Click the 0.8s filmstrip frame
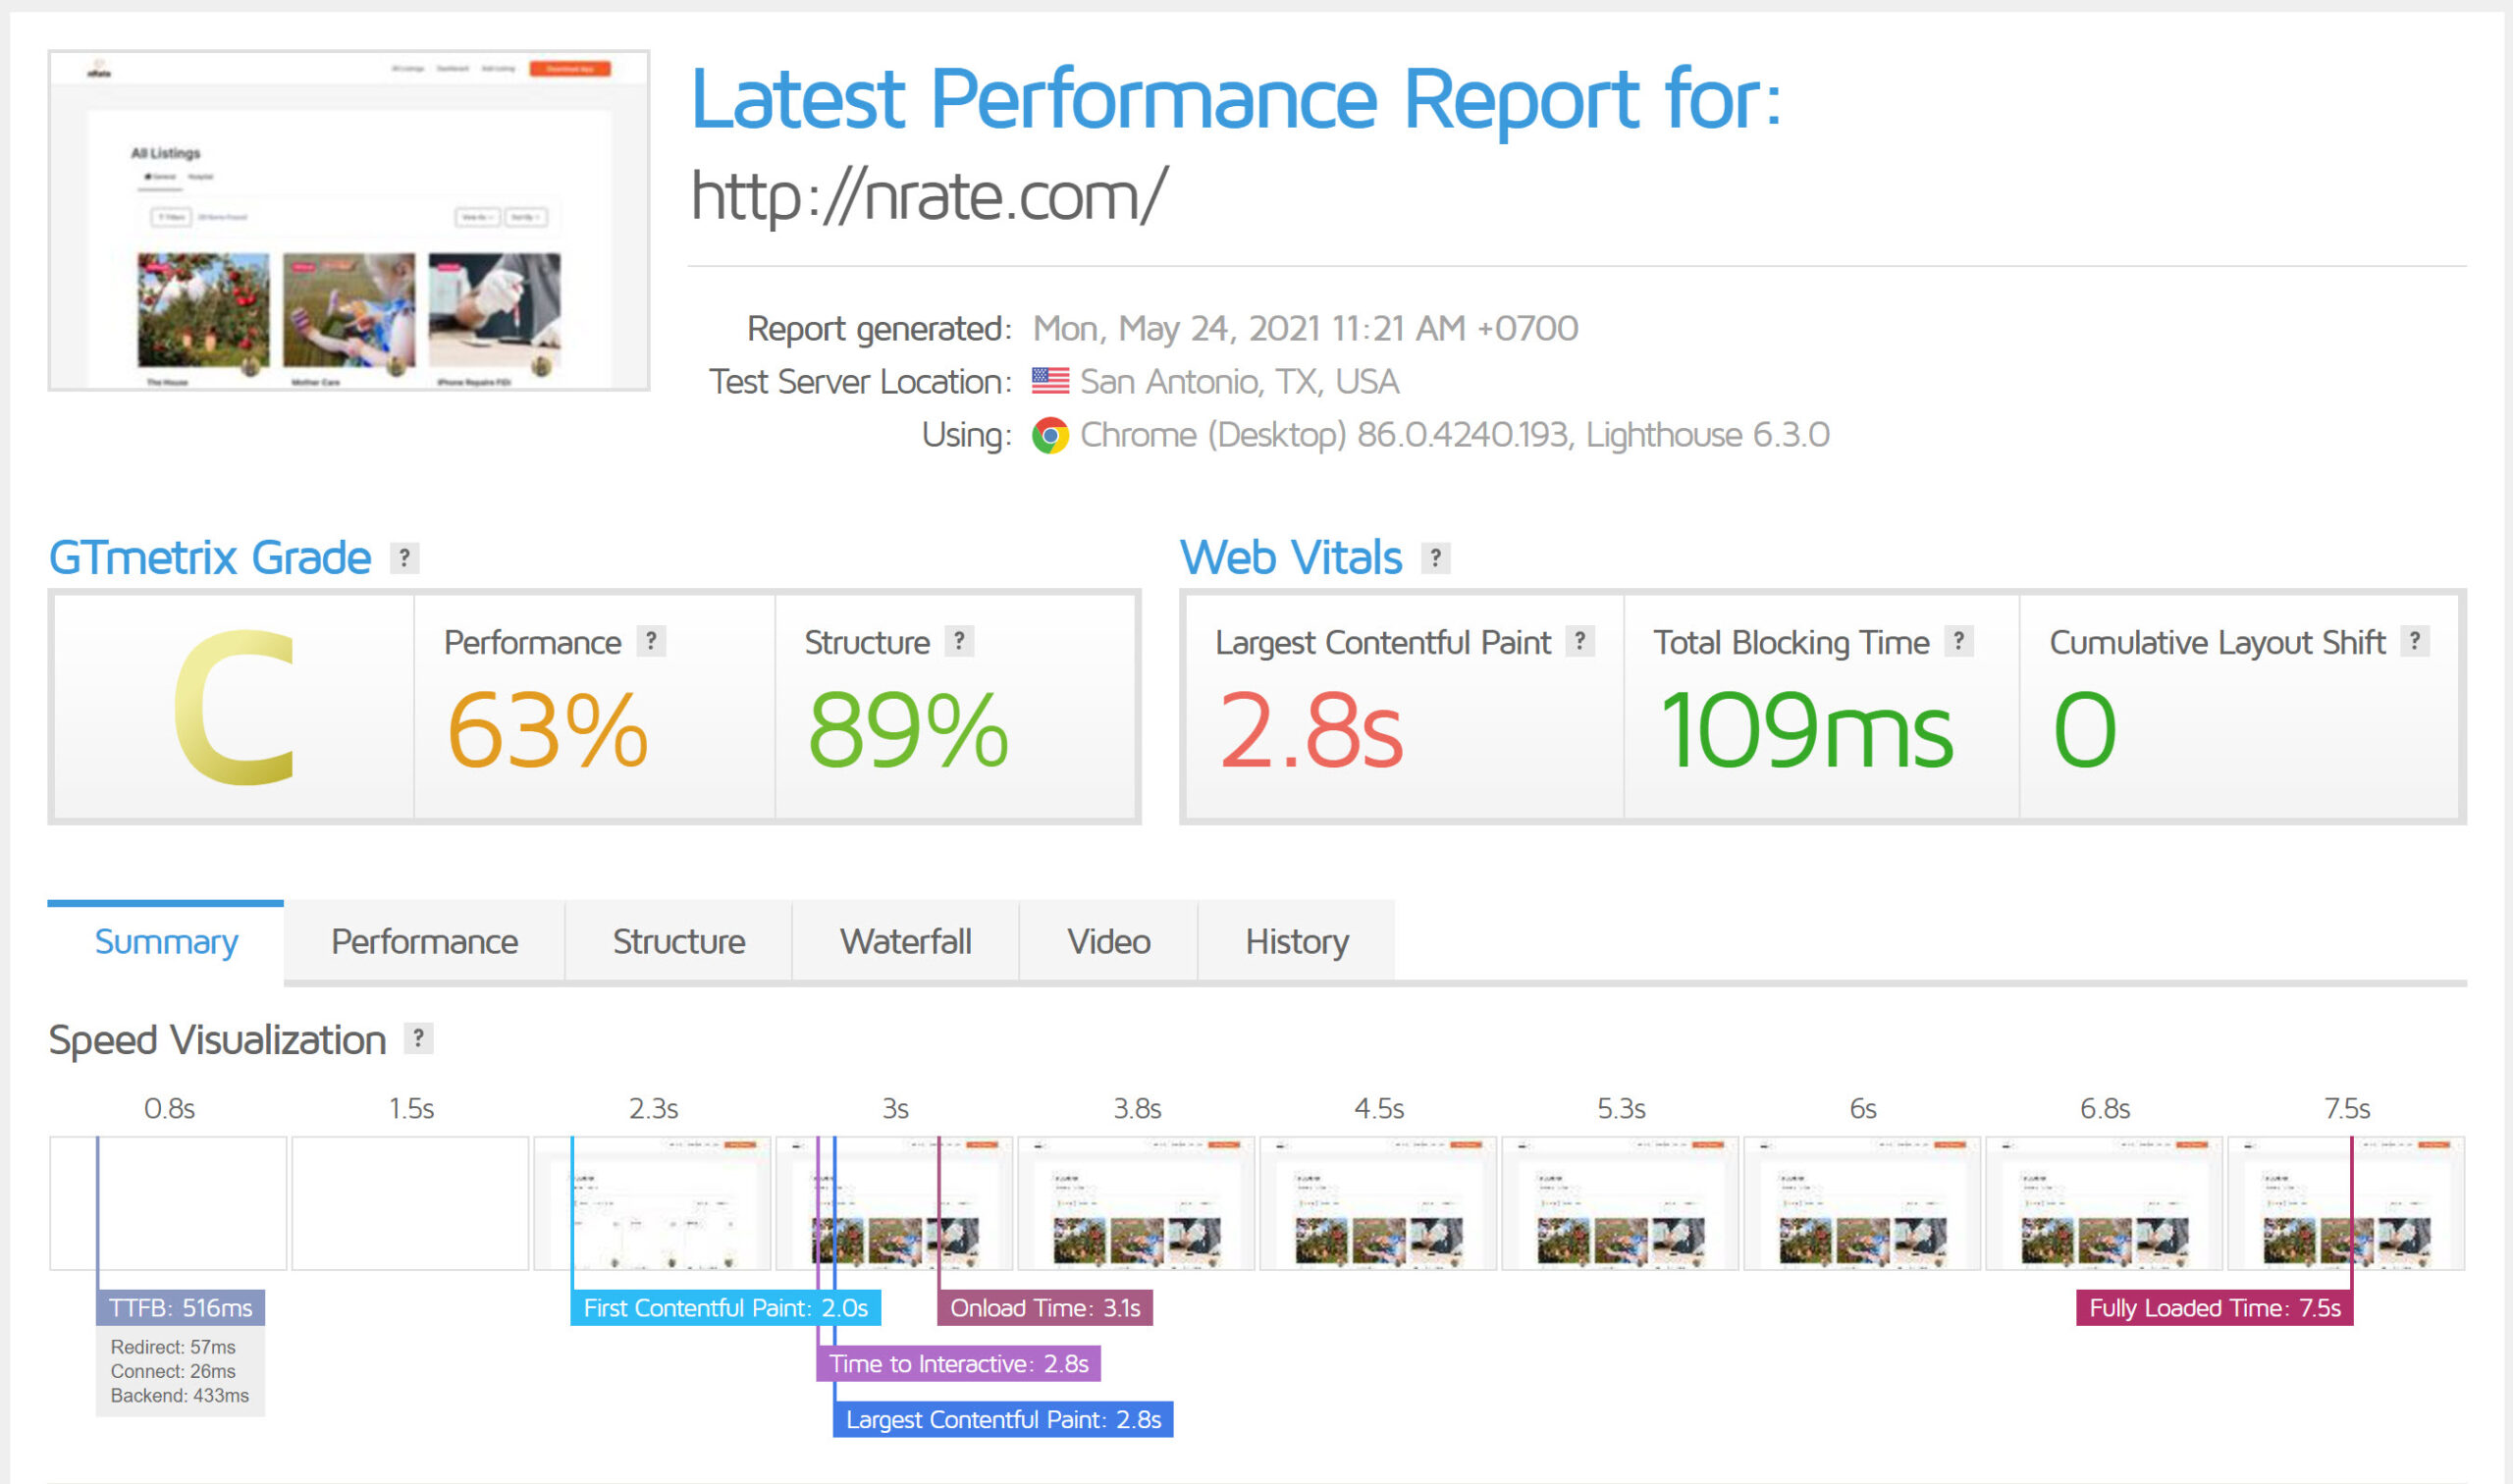The image size is (2513, 1484). 168,1203
